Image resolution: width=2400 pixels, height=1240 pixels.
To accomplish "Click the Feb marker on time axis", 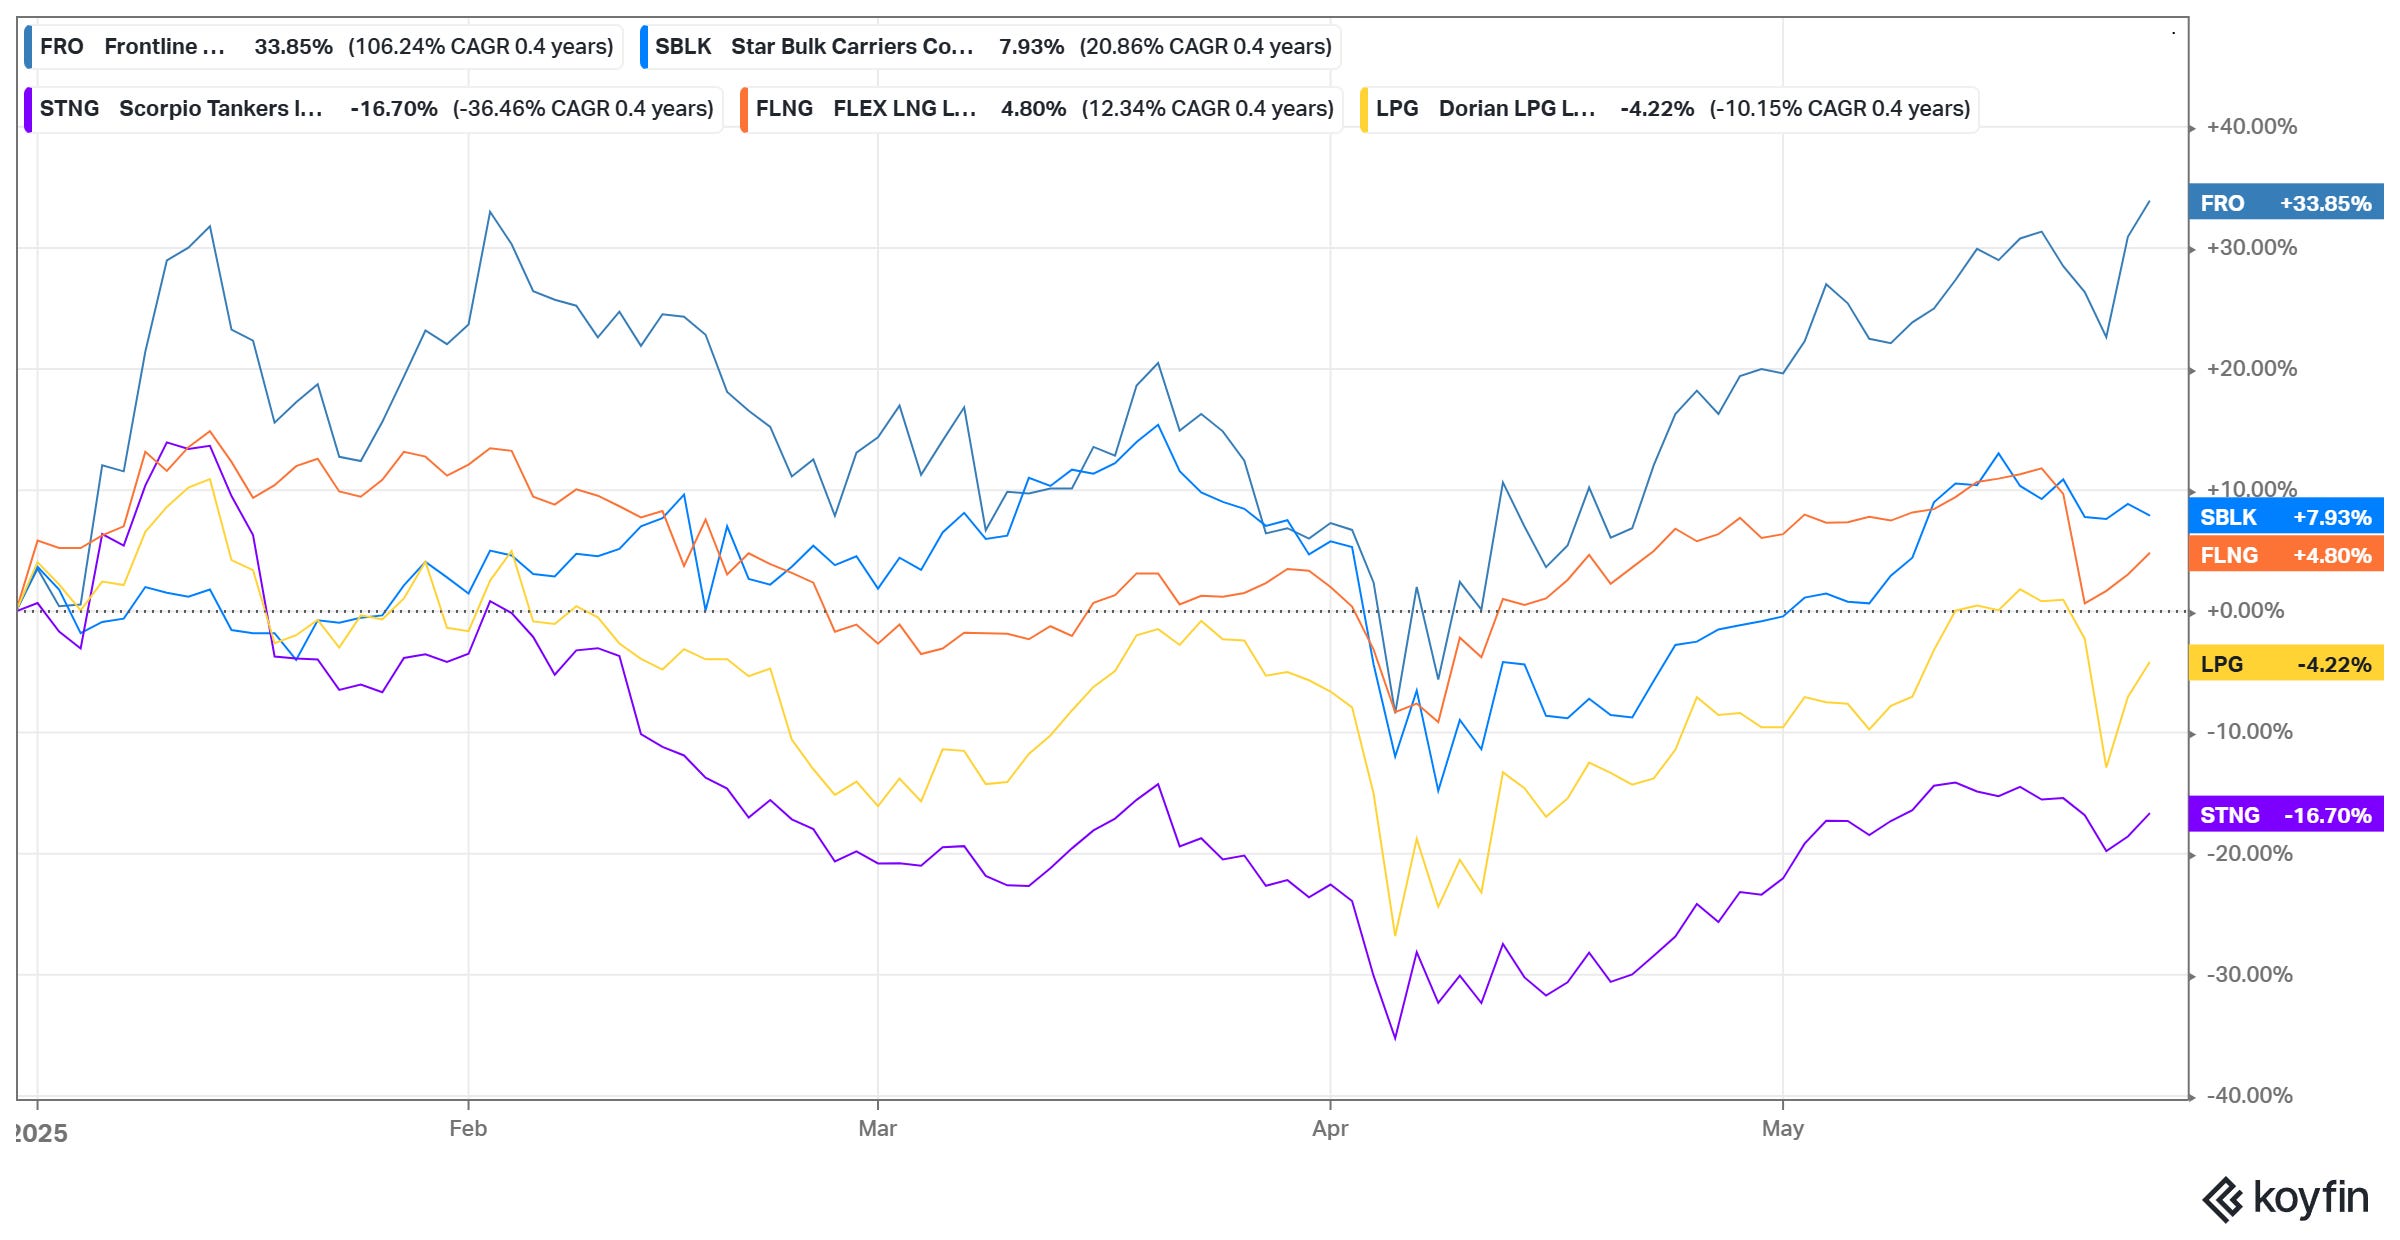I will point(468,1129).
